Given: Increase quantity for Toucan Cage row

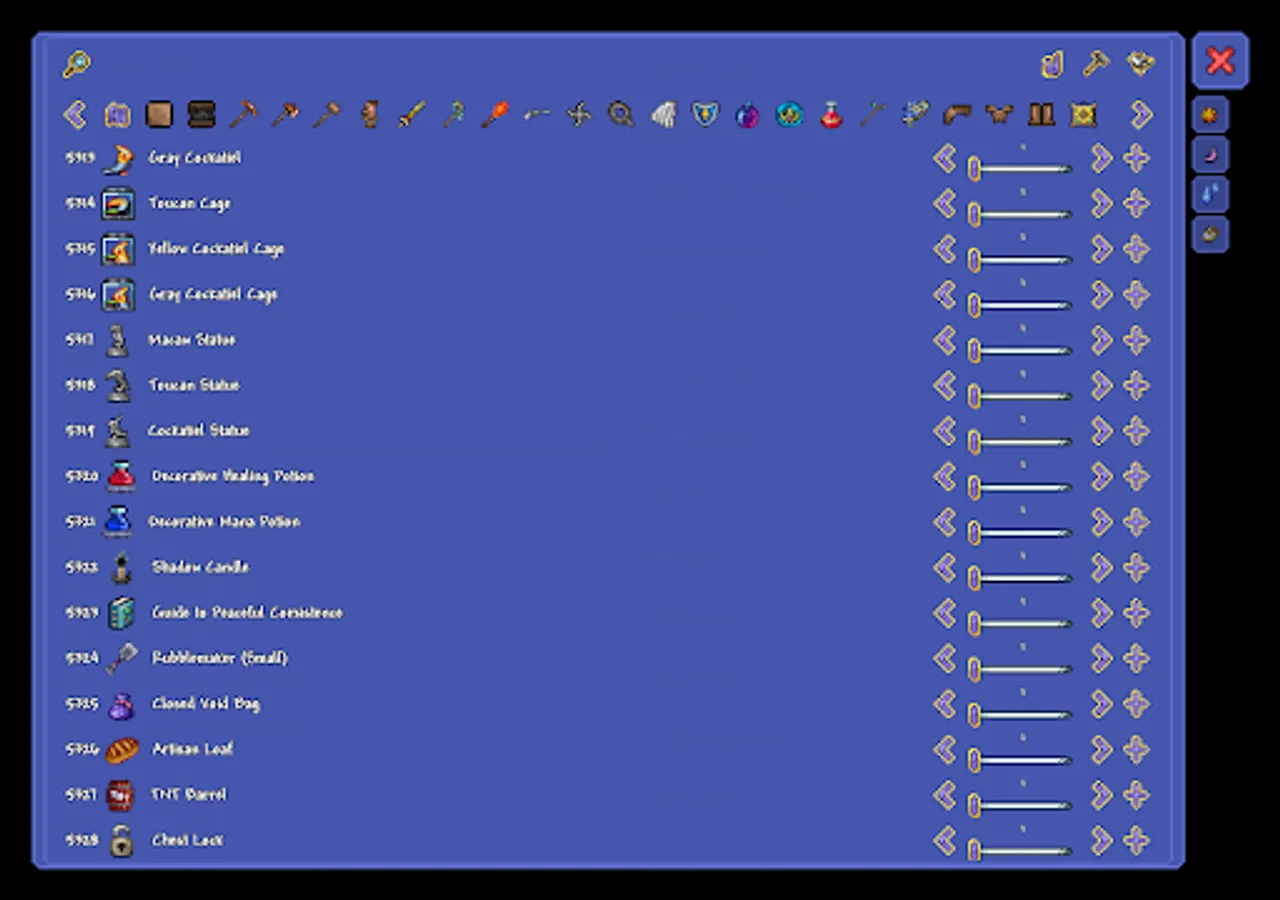Looking at the screenshot, I should (x=1101, y=204).
